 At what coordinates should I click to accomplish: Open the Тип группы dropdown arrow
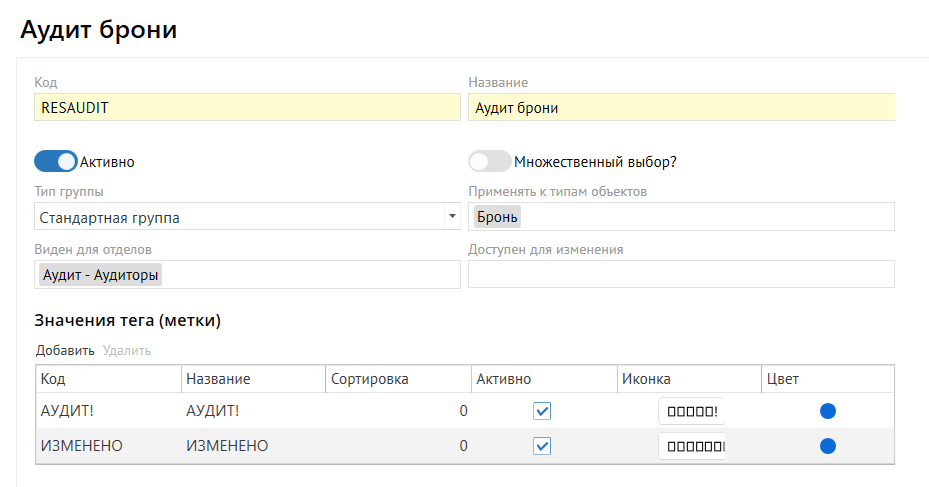(451, 216)
